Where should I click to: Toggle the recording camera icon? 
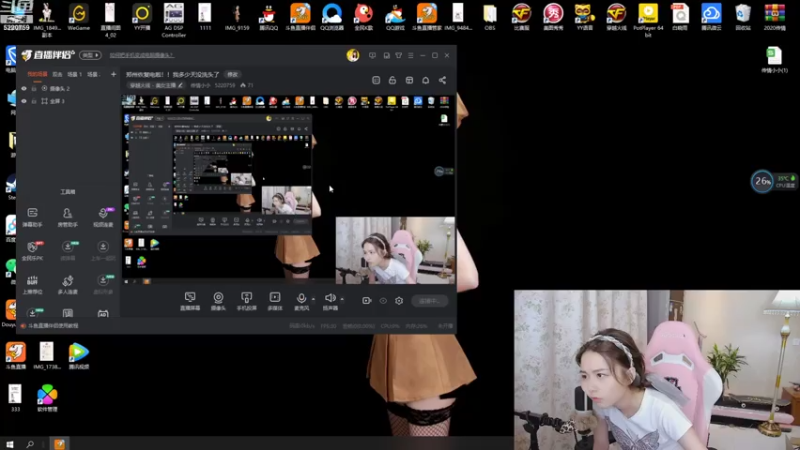pos(366,301)
